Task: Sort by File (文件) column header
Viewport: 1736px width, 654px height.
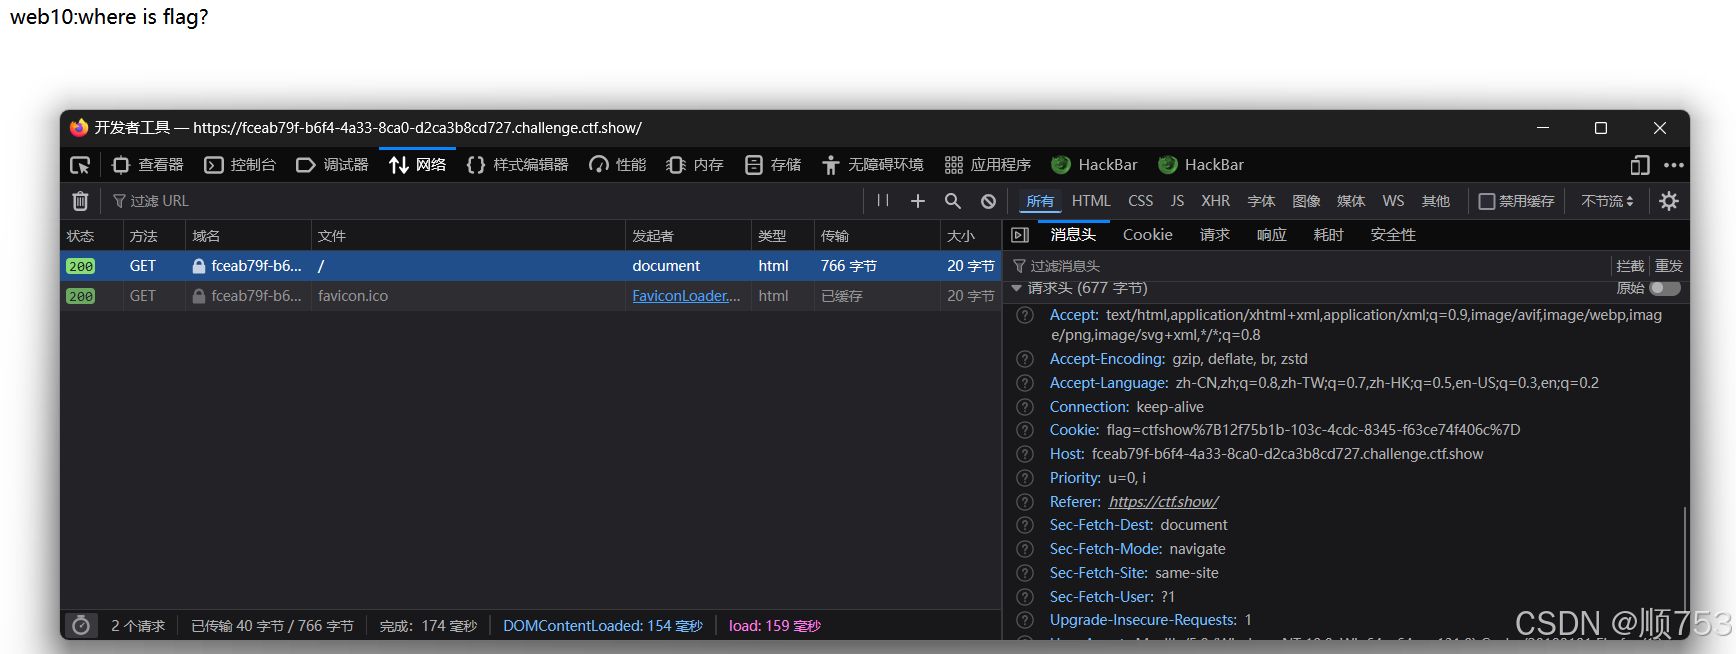Action: (x=468, y=236)
